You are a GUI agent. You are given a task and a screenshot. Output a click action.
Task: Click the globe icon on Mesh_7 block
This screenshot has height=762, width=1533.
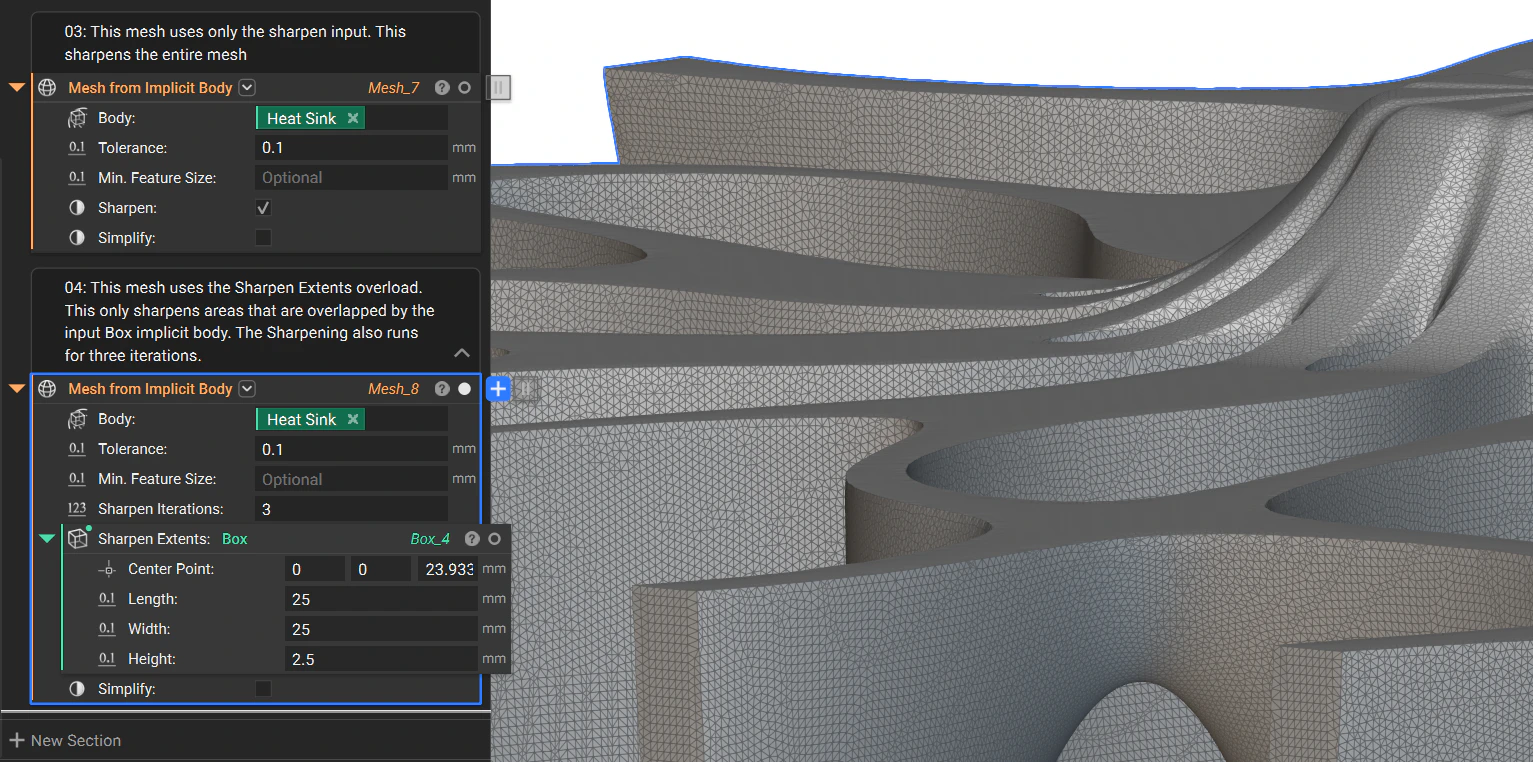[46, 87]
